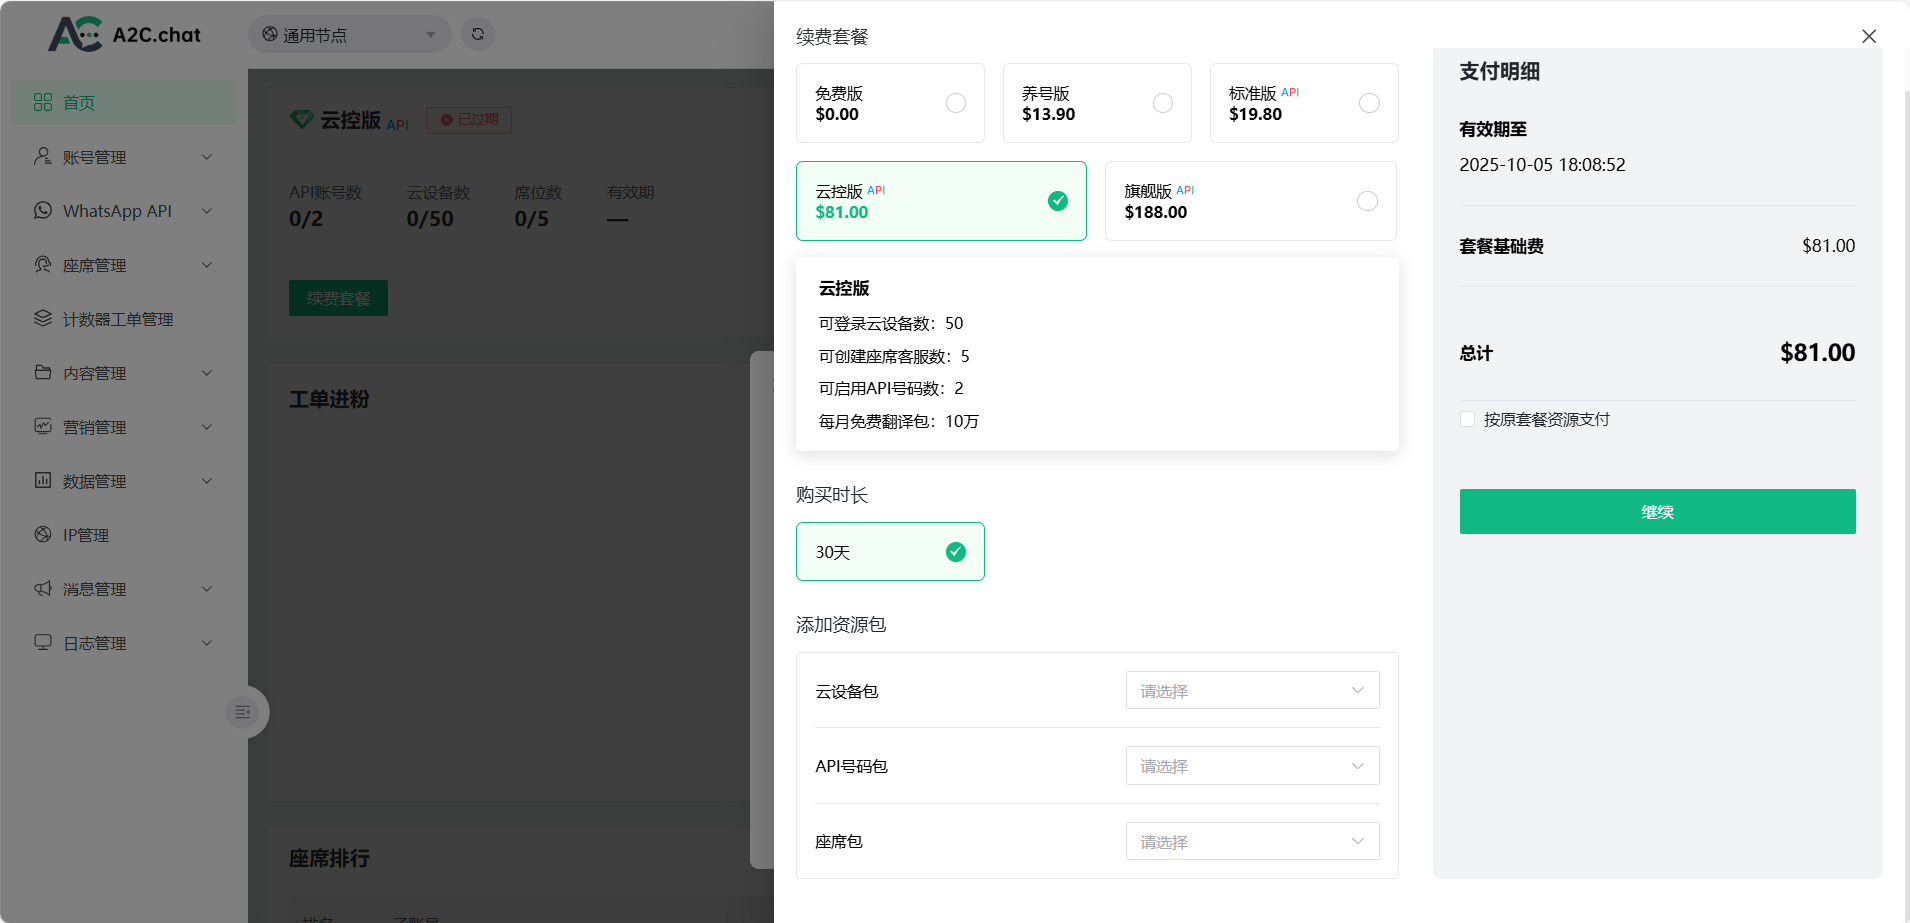
Task: Close the 续费套餐 drawer panel
Action: pos(1868,36)
